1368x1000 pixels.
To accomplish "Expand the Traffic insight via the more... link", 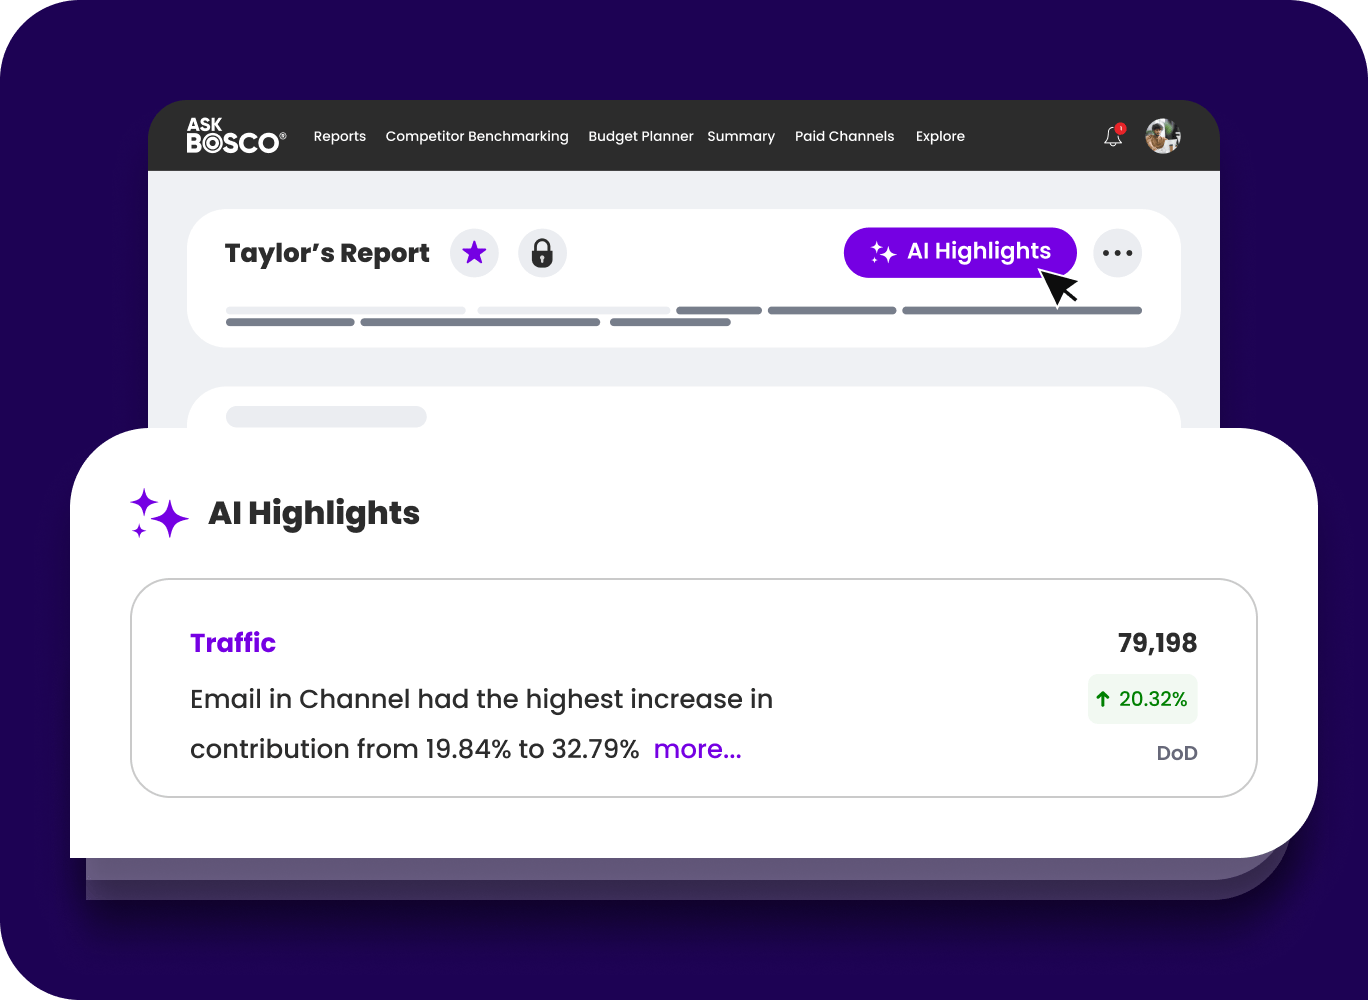I will click(x=697, y=749).
